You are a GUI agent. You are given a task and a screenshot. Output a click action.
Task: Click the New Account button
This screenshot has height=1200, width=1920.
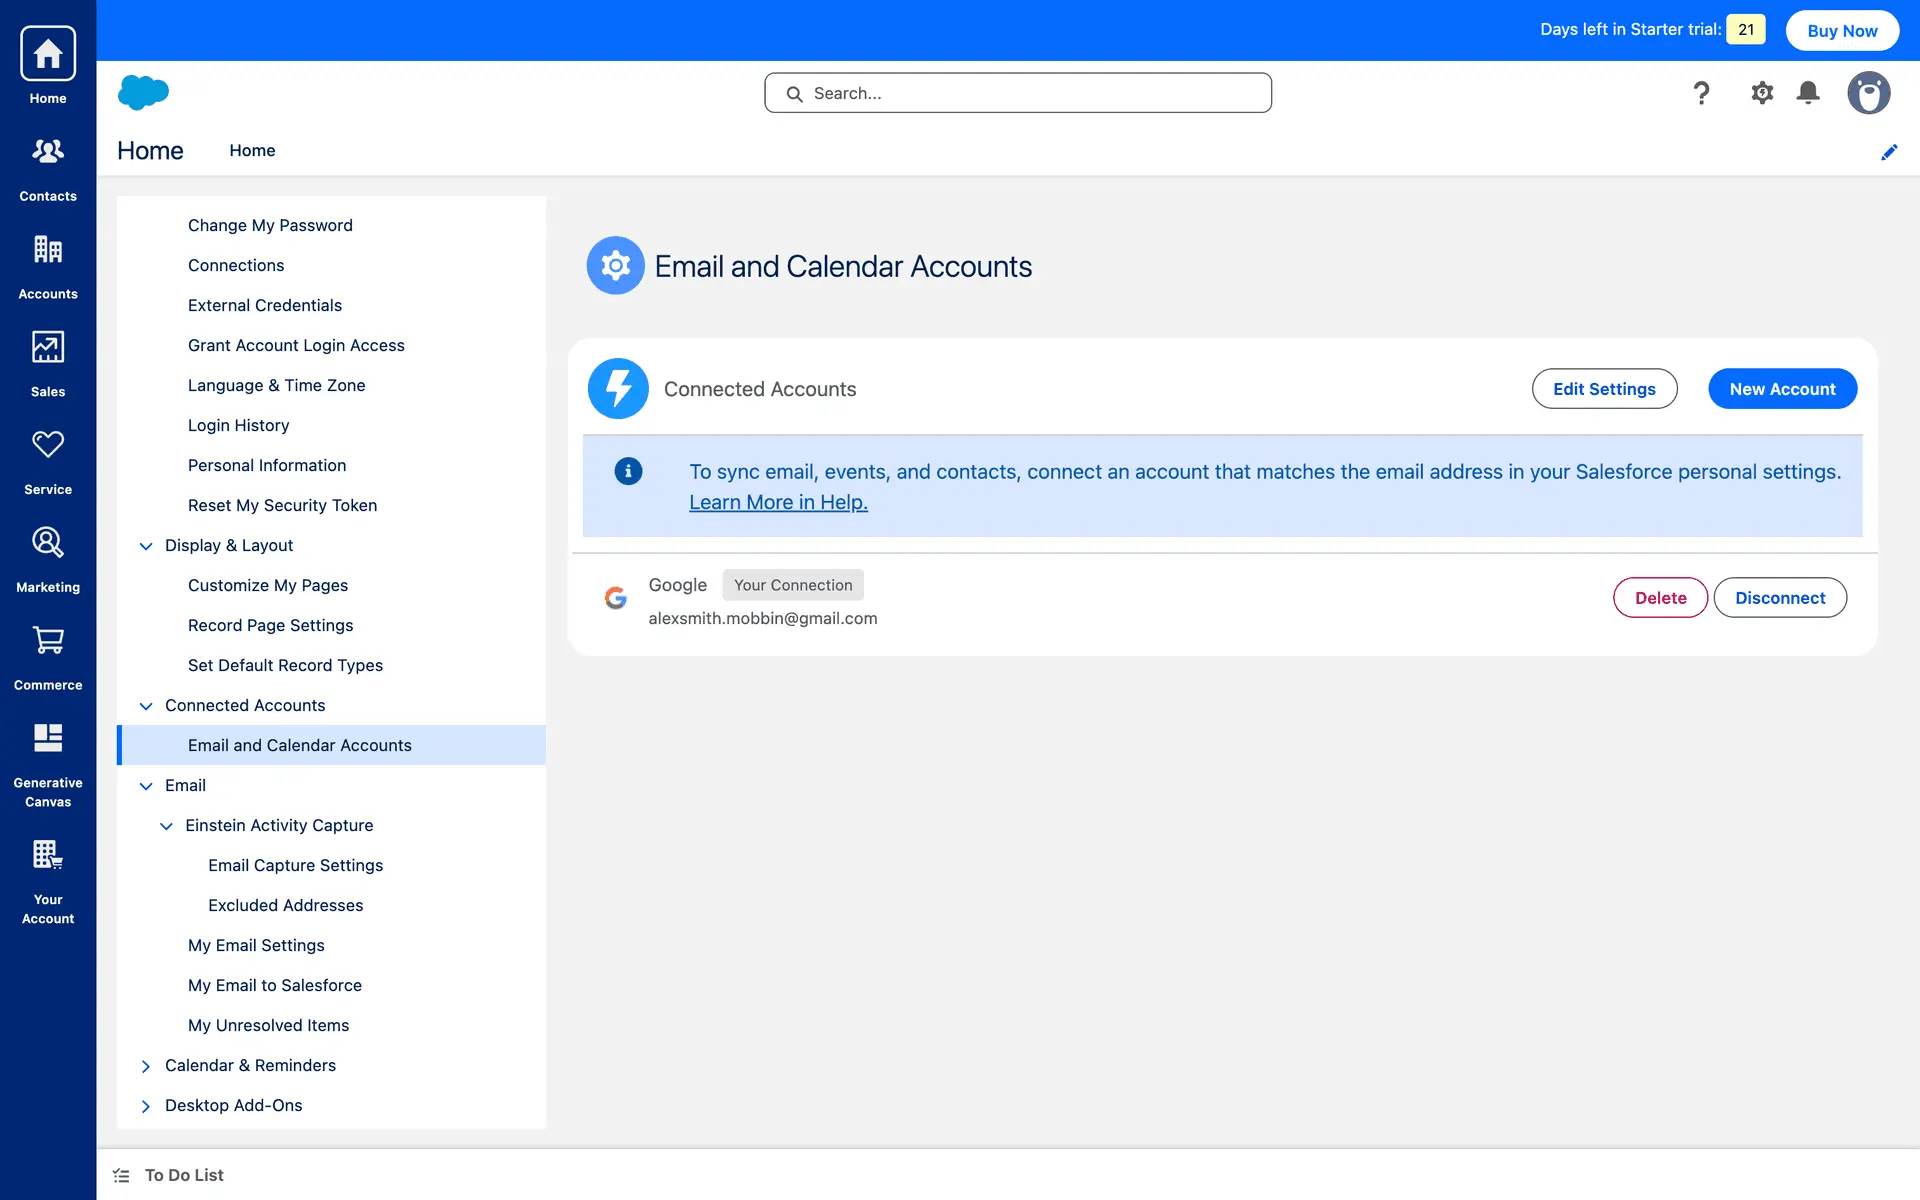(1782, 389)
